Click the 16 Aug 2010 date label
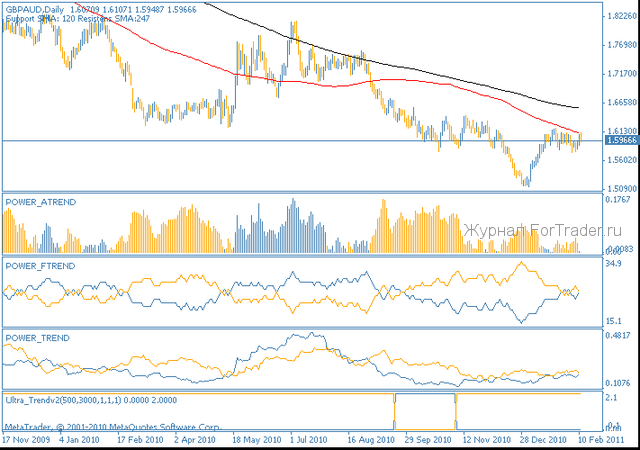 [x=371, y=440]
